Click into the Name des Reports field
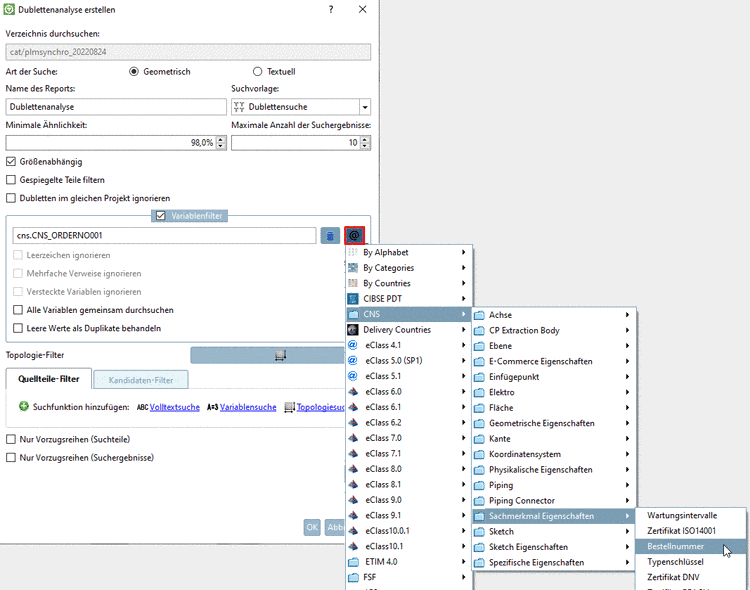Image resolution: width=750 pixels, height=590 pixels. point(116,107)
